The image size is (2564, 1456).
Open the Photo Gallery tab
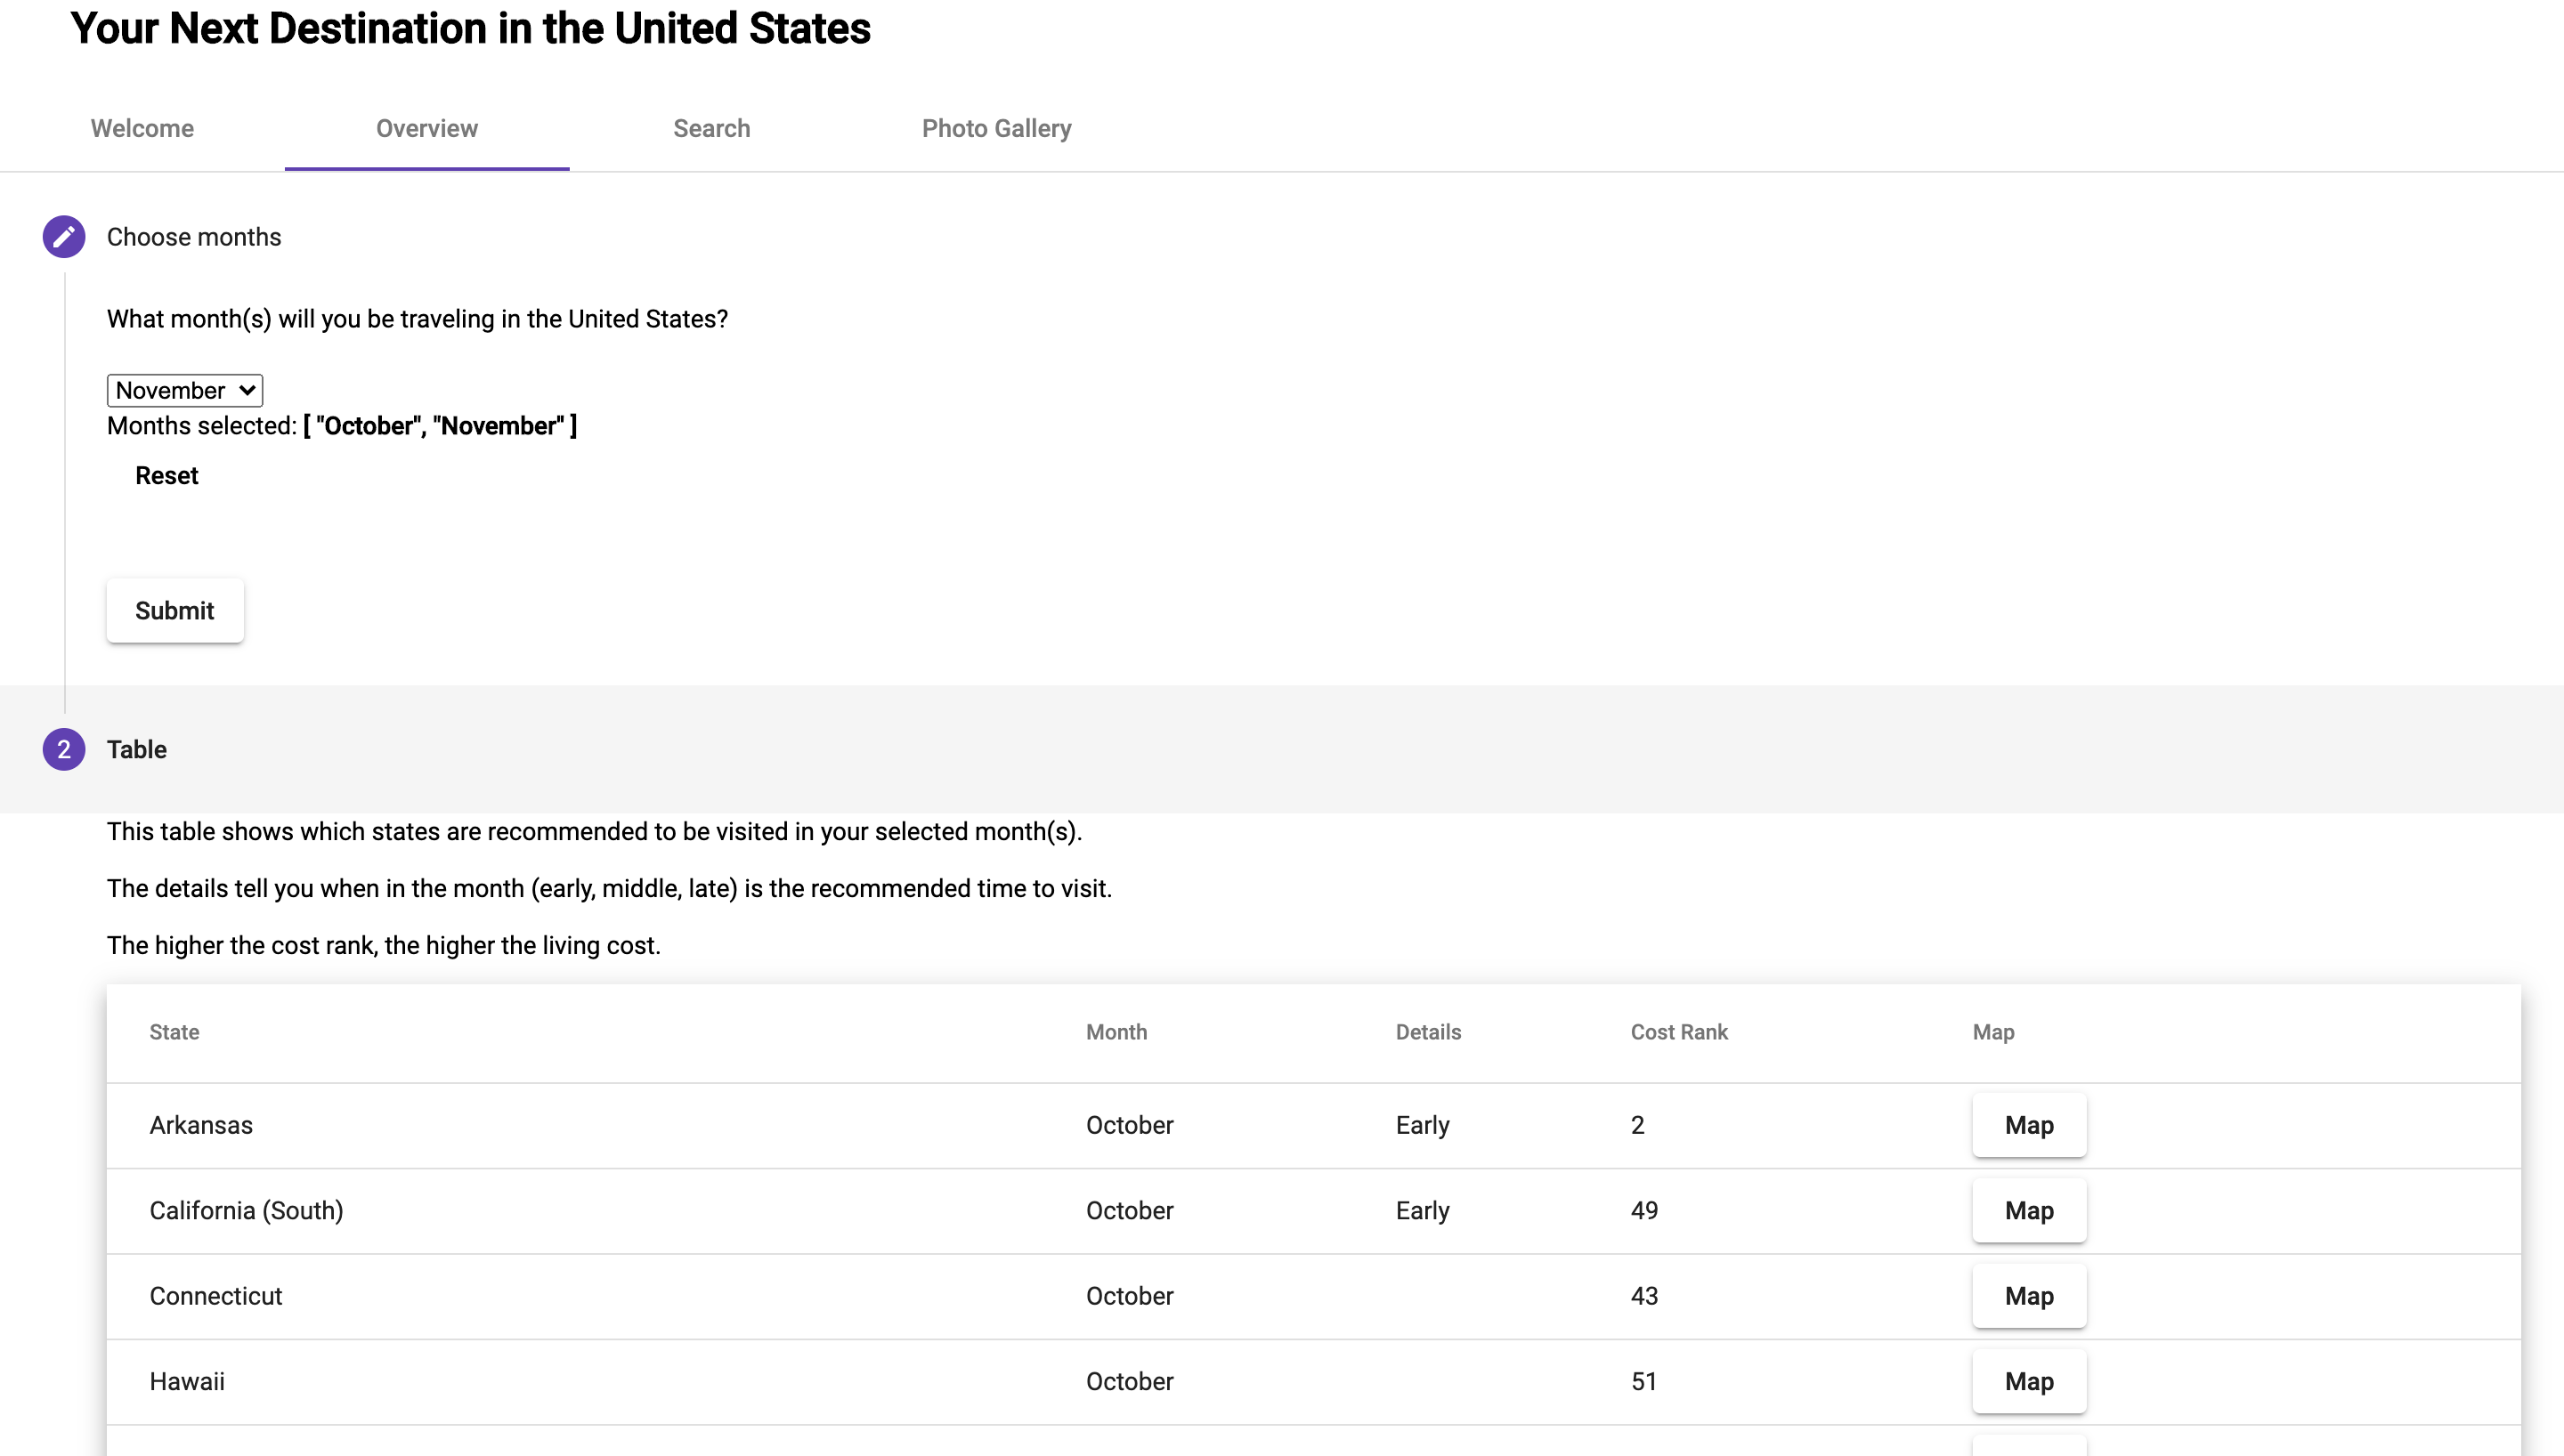click(996, 128)
